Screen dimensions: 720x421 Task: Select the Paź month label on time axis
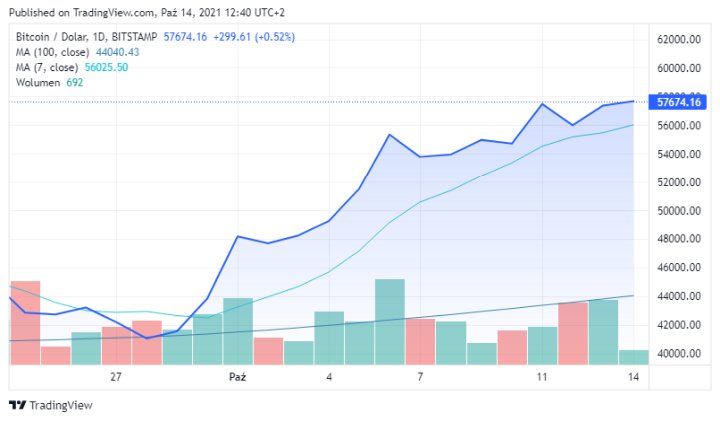pos(237,377)
